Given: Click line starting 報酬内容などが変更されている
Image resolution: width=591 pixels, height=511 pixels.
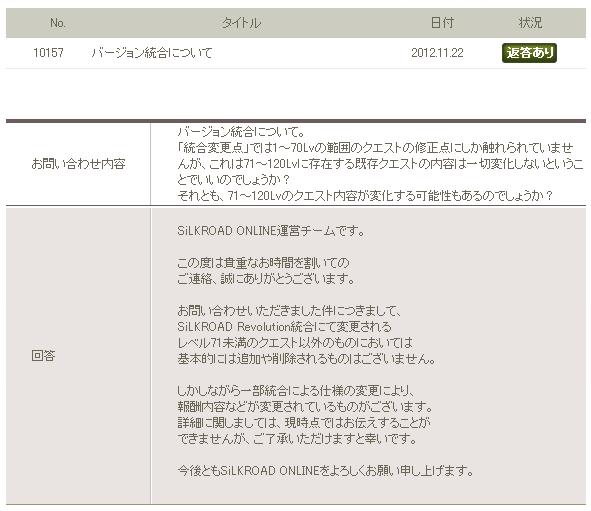Looking at the screenshot, I should pos(305,407).
